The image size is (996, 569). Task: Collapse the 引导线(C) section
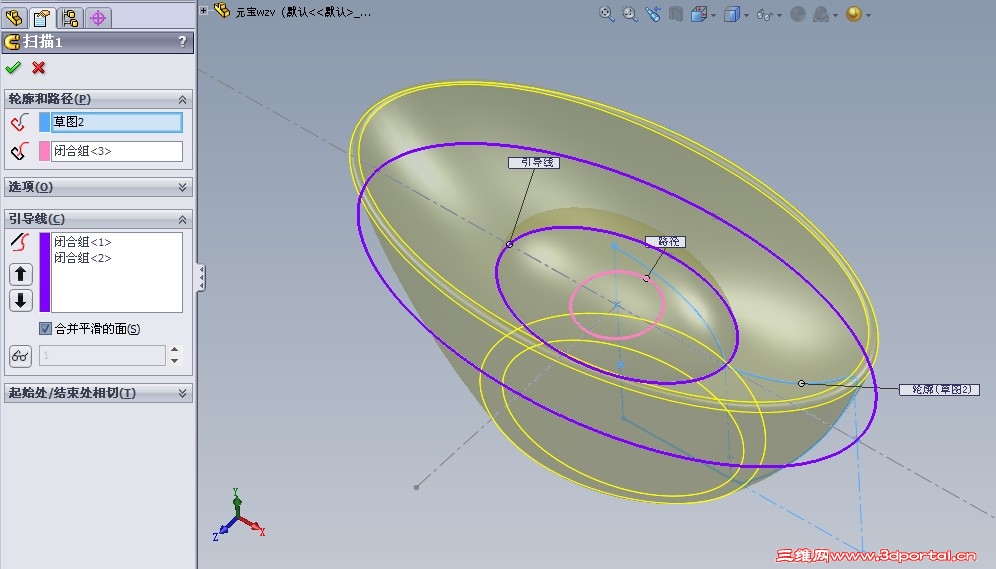pos(182,219)
